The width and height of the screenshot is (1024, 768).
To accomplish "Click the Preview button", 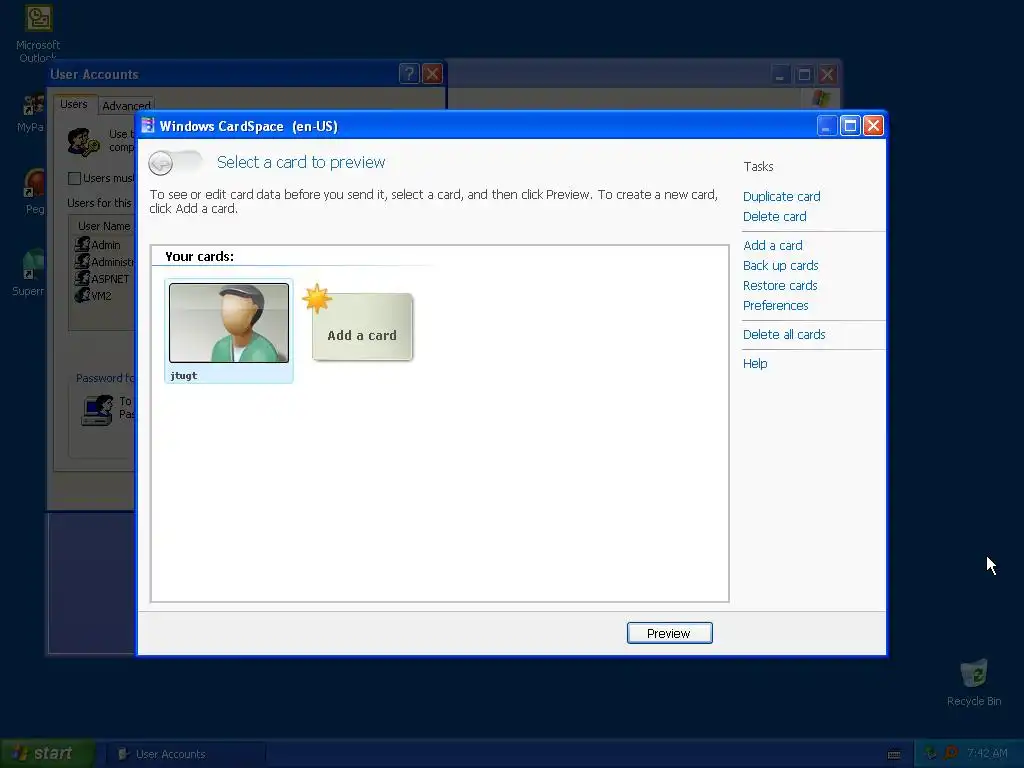I will tap(669, 633).
